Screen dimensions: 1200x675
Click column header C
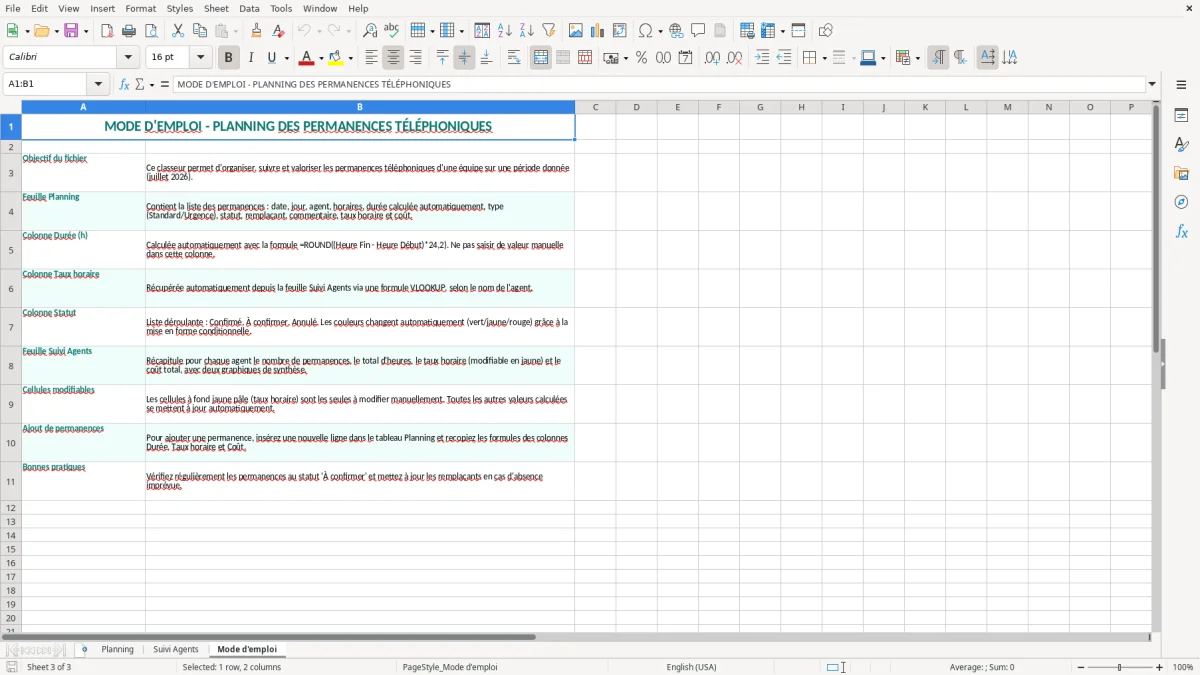point(595,107)
